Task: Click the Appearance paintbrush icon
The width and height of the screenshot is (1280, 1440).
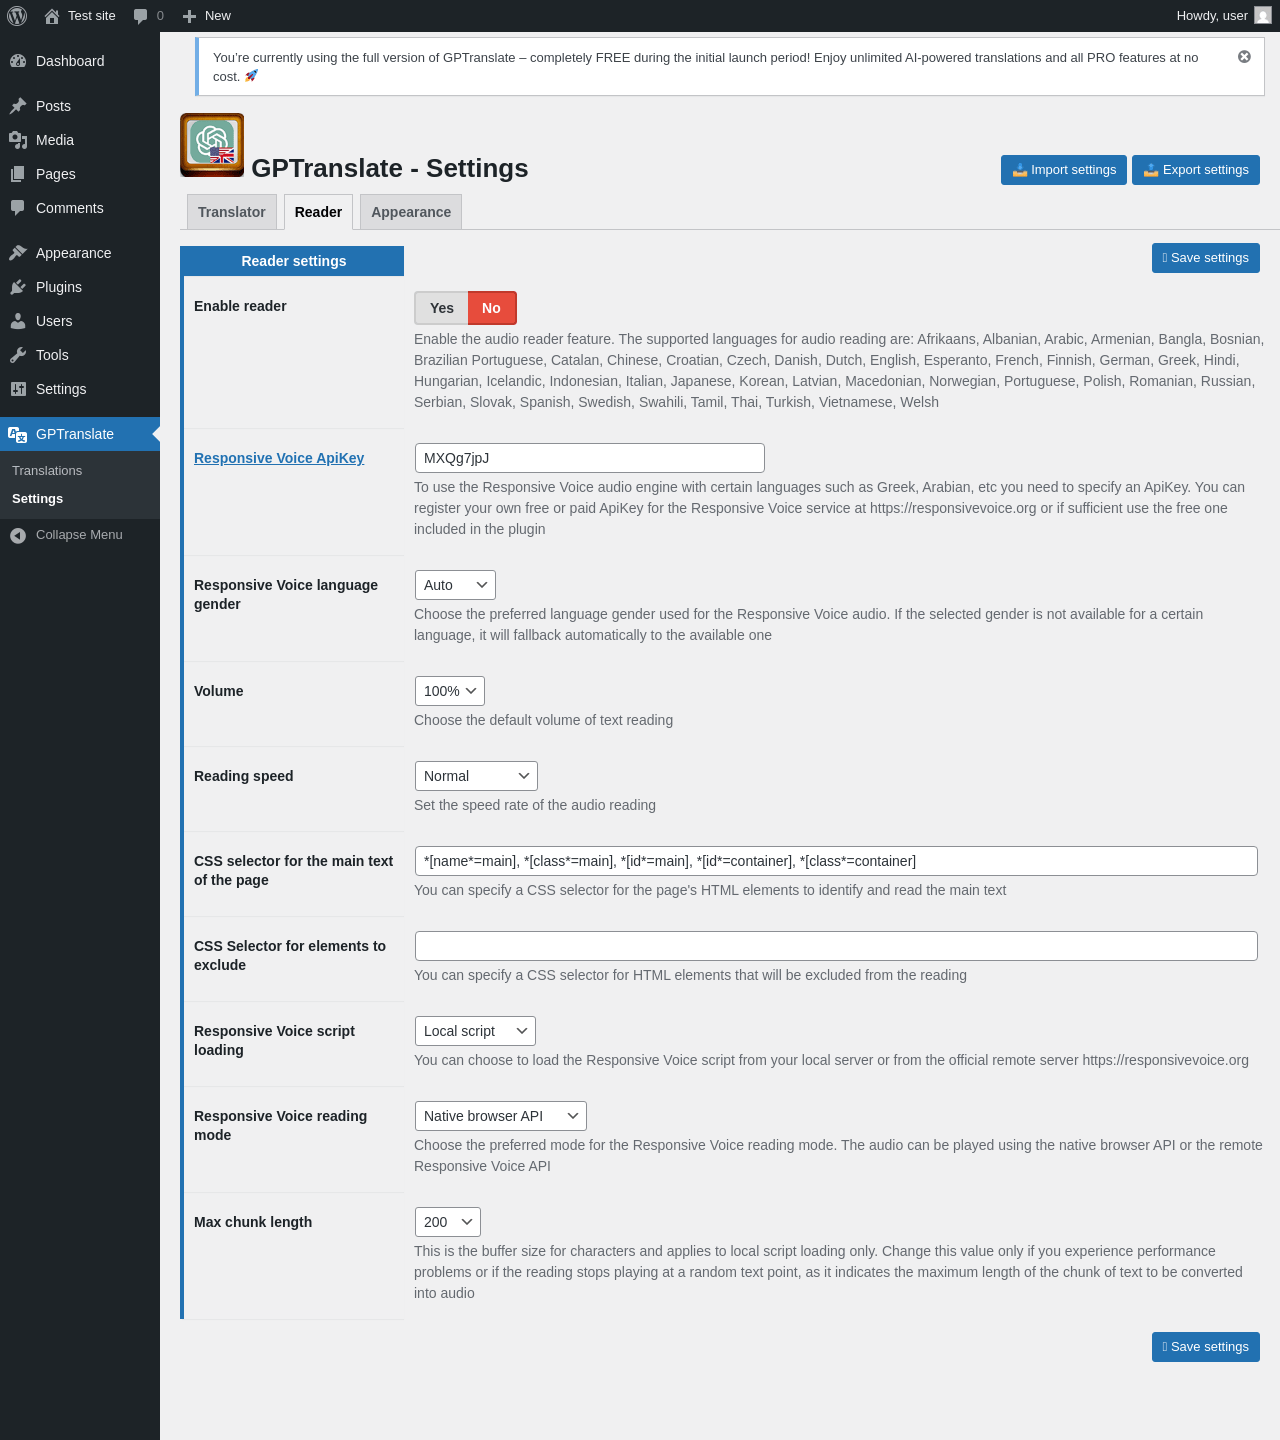Action: click(18, 253)
